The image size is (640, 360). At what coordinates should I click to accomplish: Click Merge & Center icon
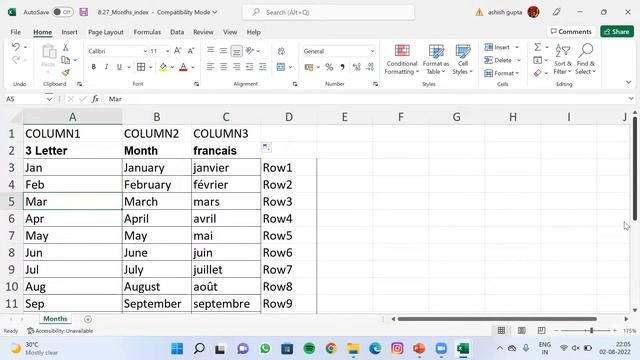pos(280,67)
